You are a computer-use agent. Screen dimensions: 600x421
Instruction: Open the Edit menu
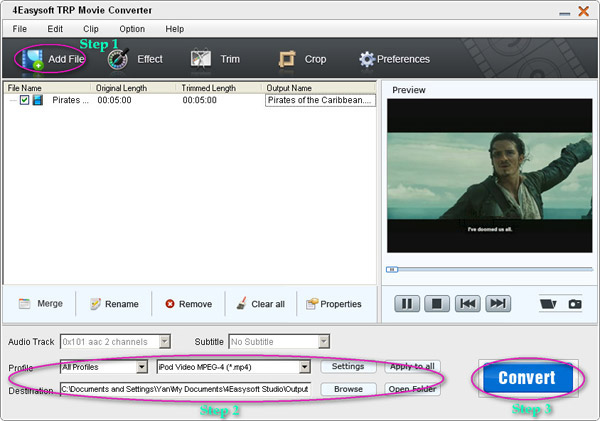(x=55, y=29)
